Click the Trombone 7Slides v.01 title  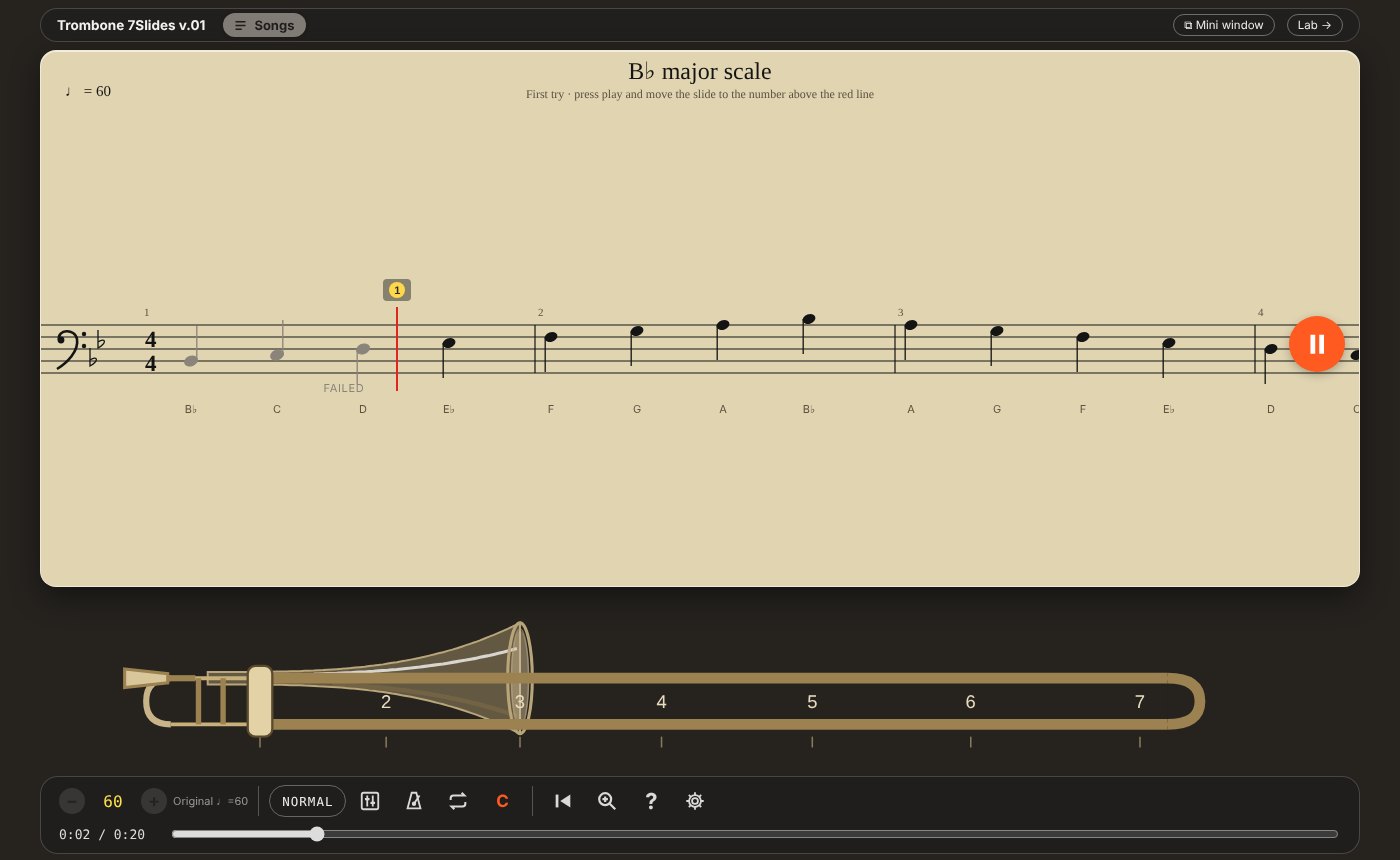[131, 25]
